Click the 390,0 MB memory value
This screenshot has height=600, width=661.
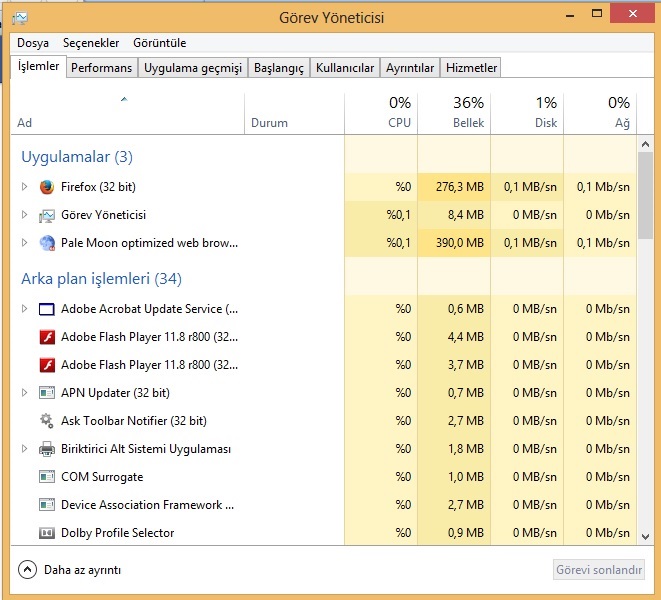459,243
